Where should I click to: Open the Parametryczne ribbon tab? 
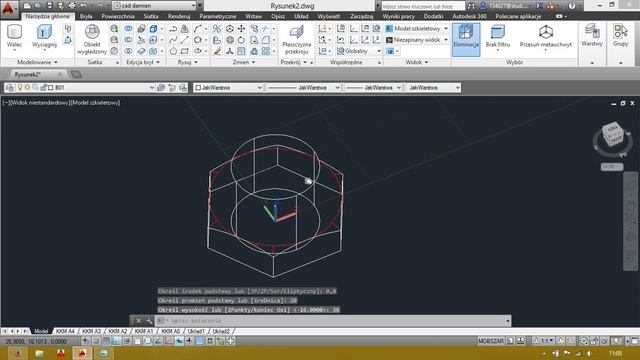coord(218,16)
